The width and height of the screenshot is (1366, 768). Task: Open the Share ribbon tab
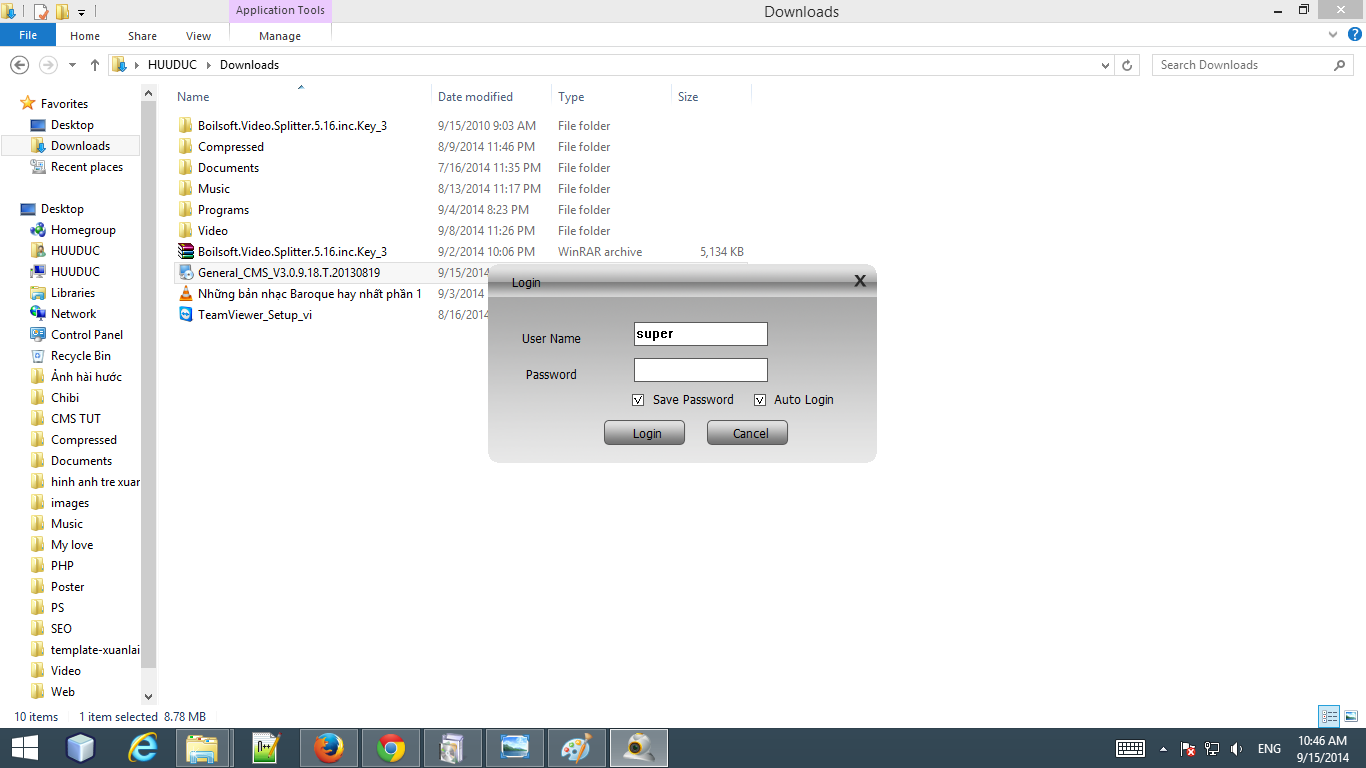pyautogui.click(x=142, y=35)
